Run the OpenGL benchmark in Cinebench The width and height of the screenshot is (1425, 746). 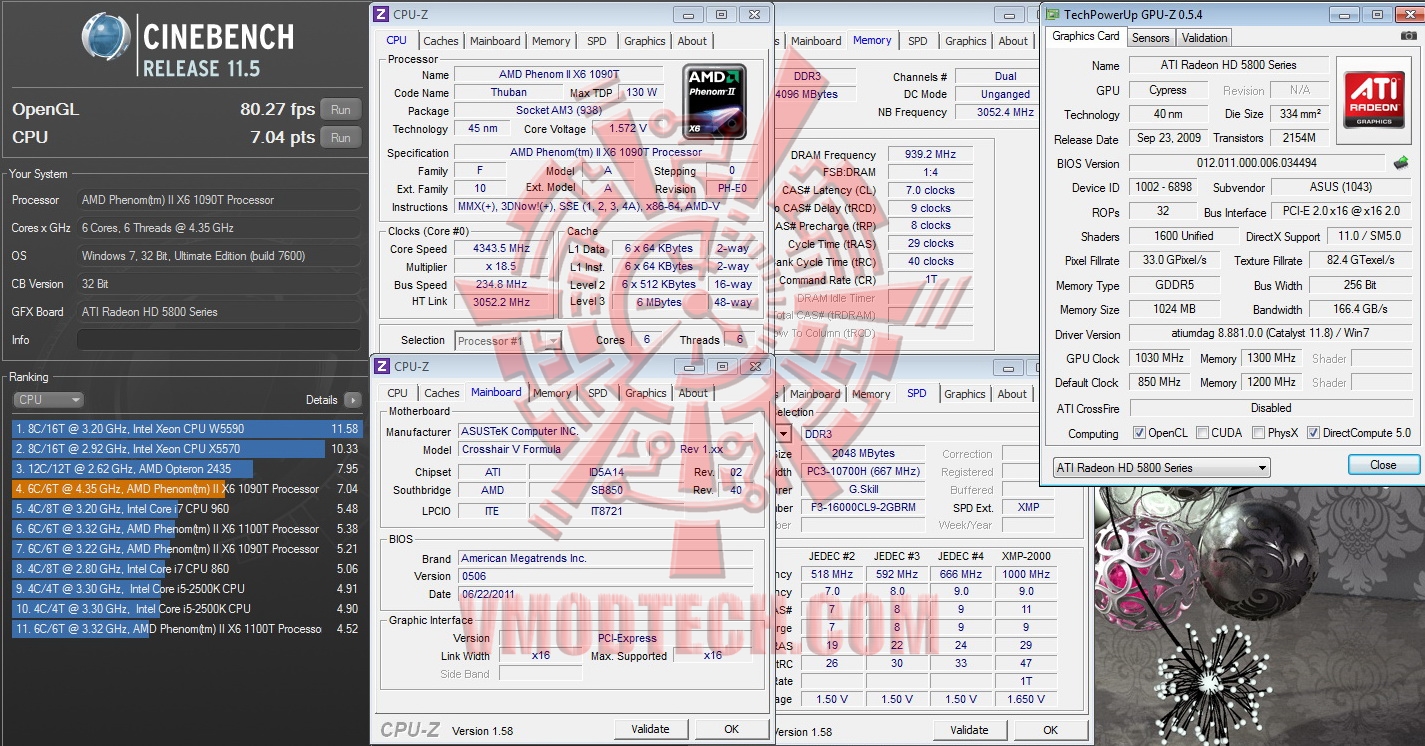click(x=341, y=110)
